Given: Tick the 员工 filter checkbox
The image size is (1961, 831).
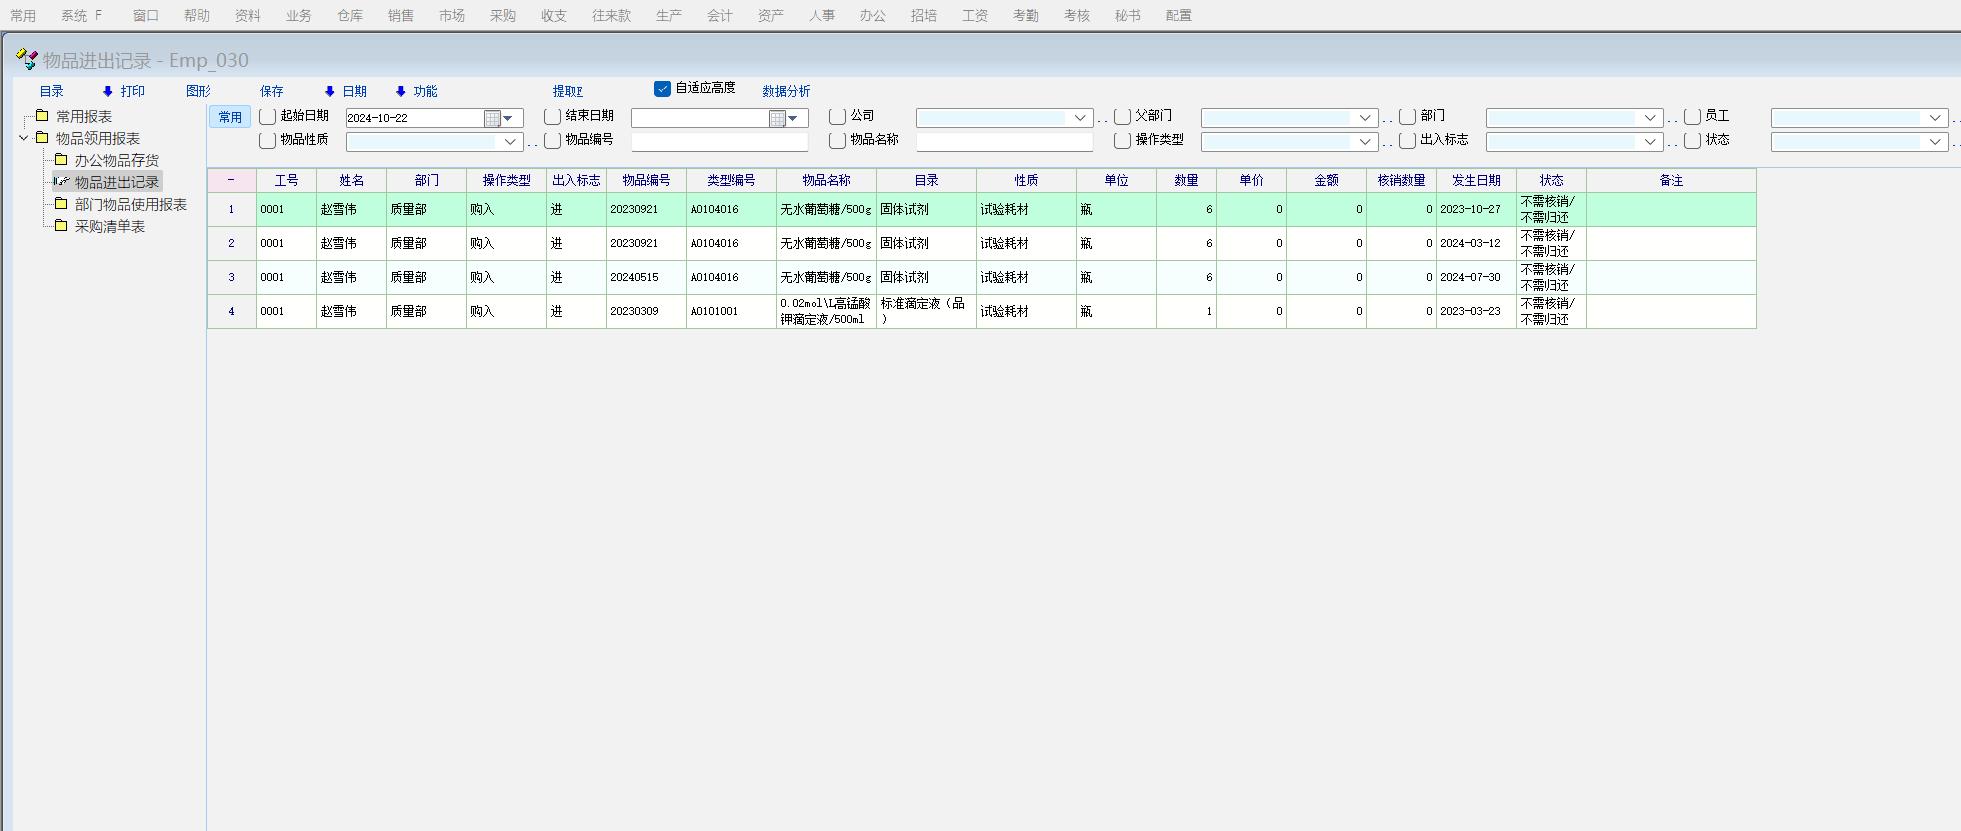Looking at the screenshot, I should [1692, 117].
